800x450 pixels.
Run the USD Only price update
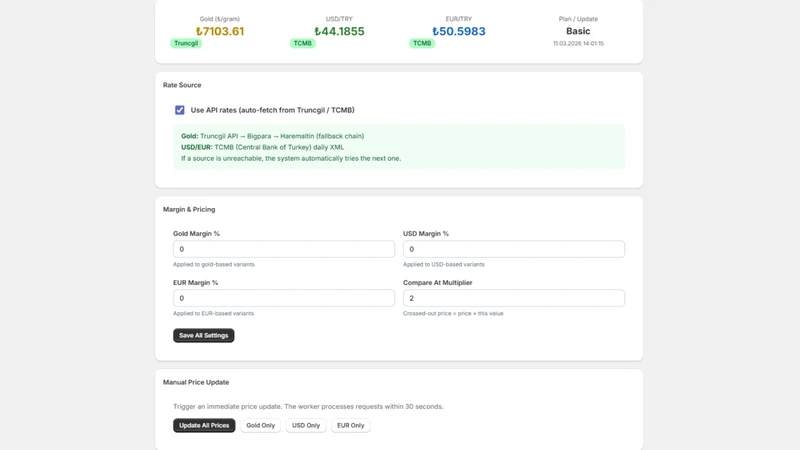pyautogui.click(x=306, y=425)
